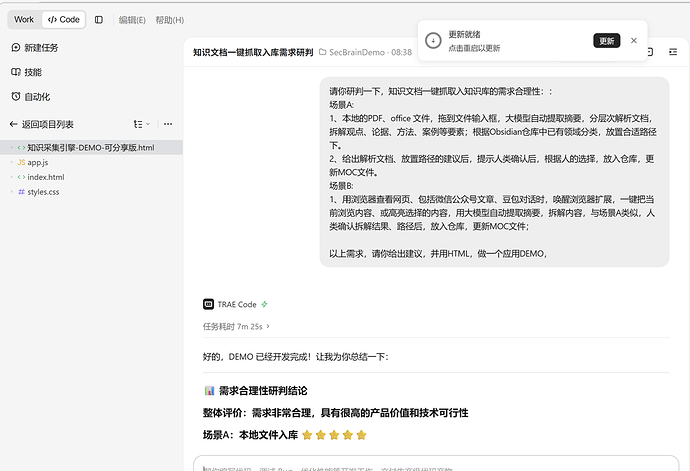This screenshot has width=690, height=471.
Task: Open index.html in file tree
Action: [x=46, y=177]
